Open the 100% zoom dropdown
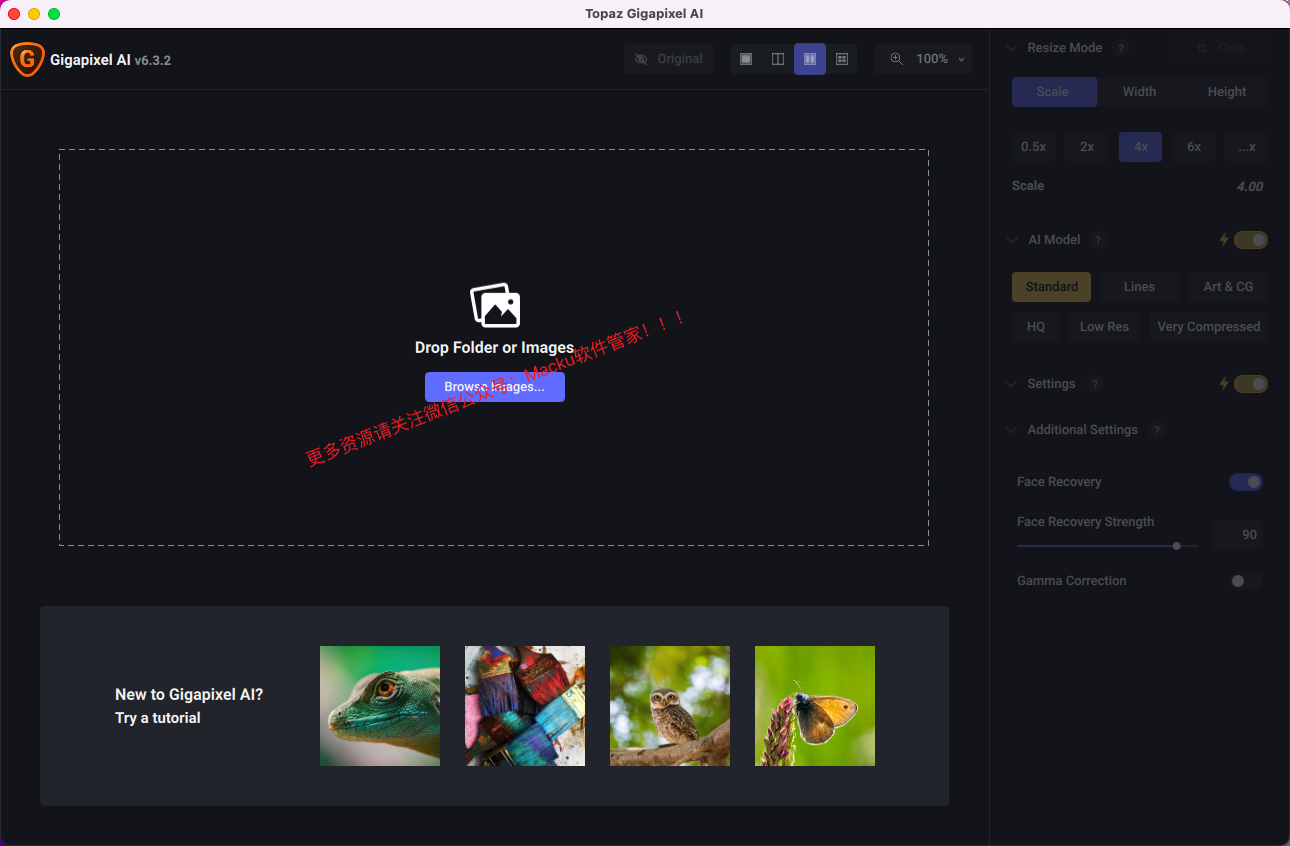The height and width of the screenshot is (846, 1290). tap(923, 59)
